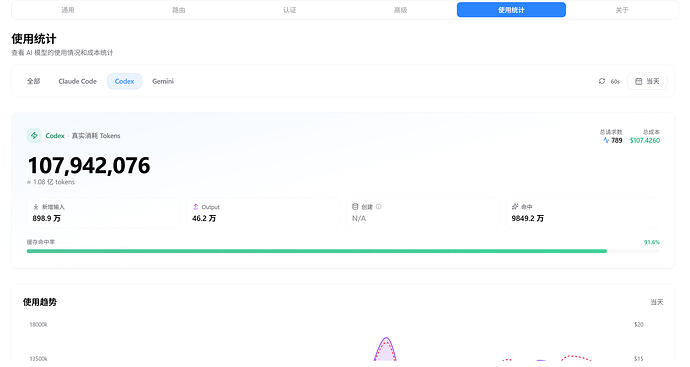Click the 60s refresh interval label

tap(615, 81)
